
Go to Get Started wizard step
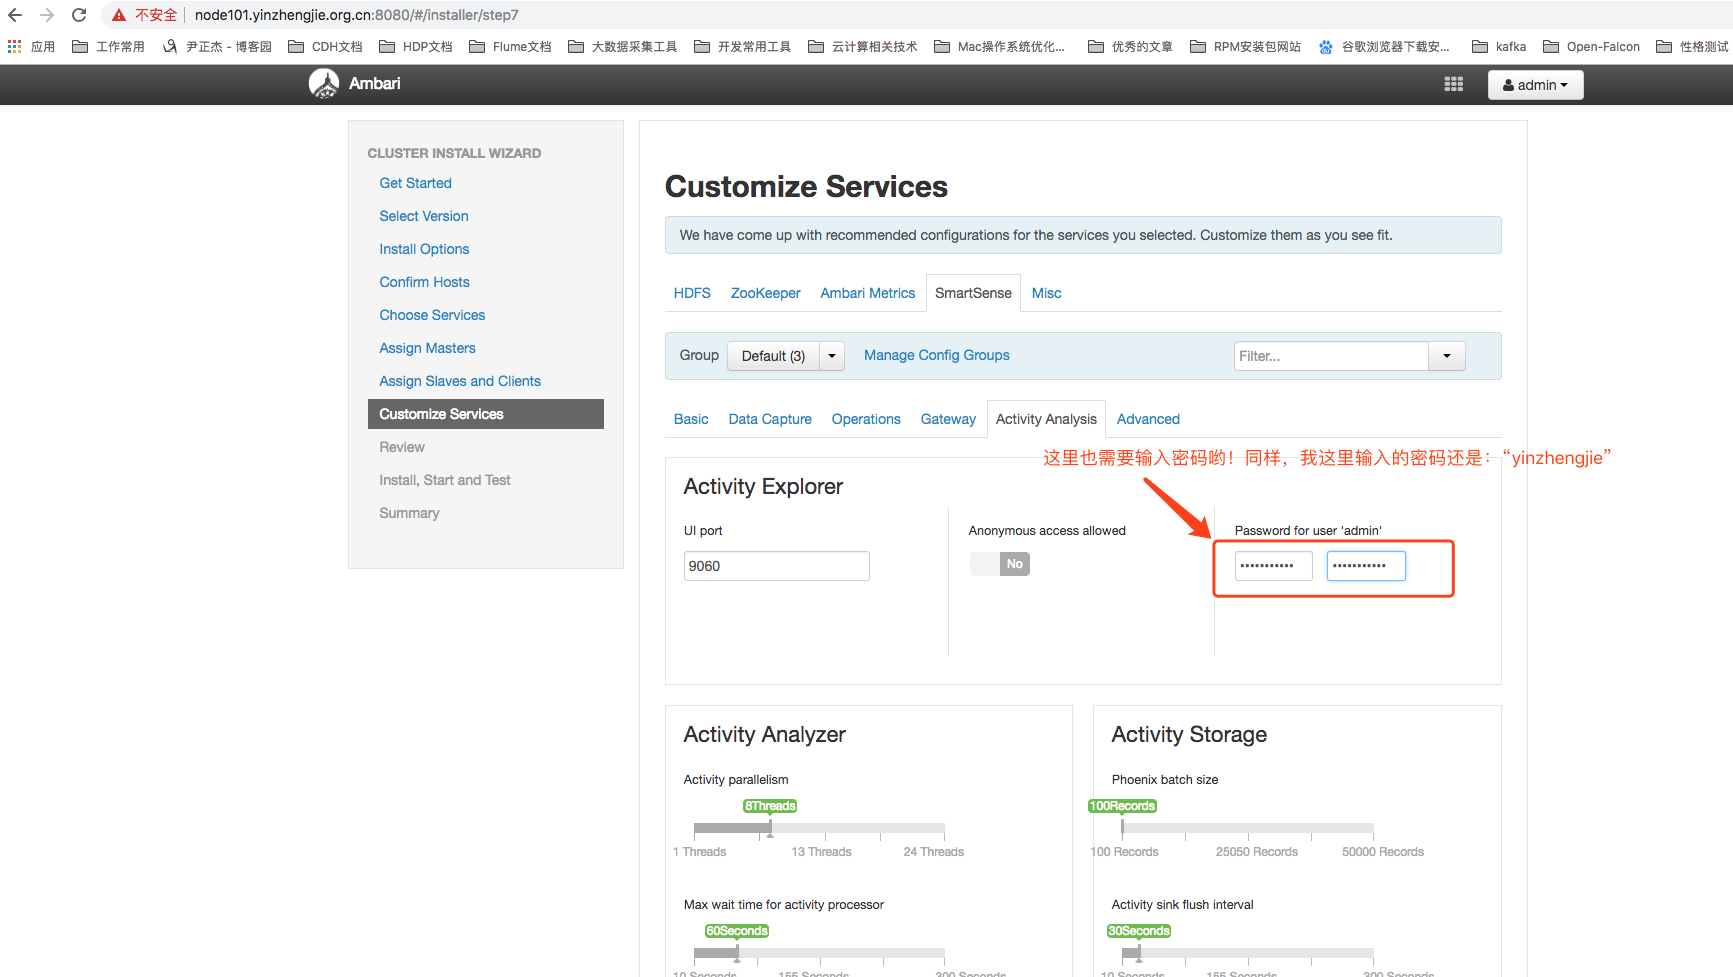point(415,183)
